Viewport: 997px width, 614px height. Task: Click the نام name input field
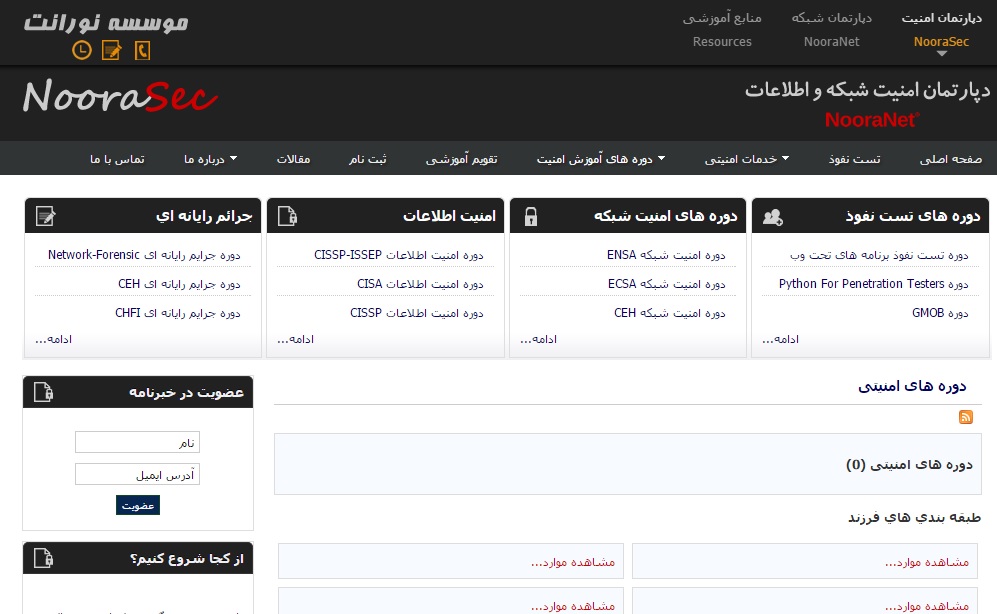(x=137, y=442)
